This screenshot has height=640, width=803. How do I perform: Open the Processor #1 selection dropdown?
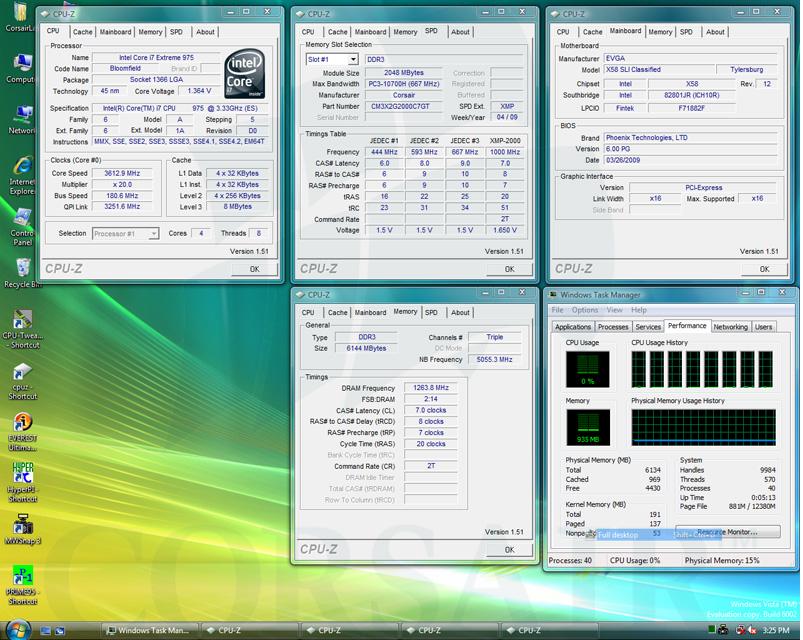[x=124, y=234]
